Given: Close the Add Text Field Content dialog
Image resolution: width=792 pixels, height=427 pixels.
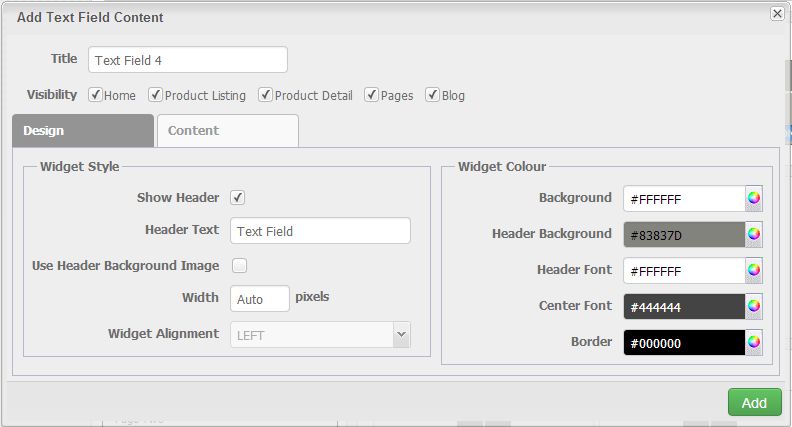Looking at the screenshot, I should [777, 13].
